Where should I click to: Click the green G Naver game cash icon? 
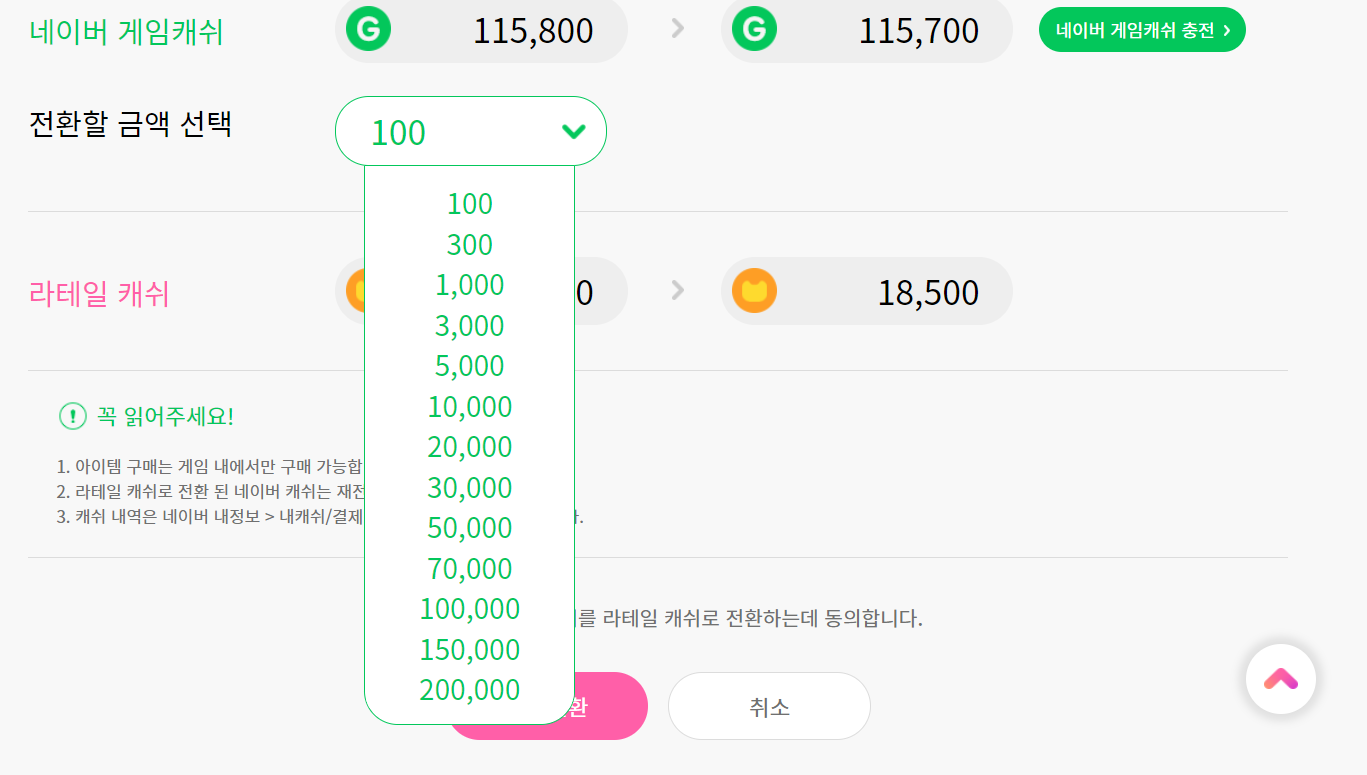pyautogui.click(x=368, y=29)
